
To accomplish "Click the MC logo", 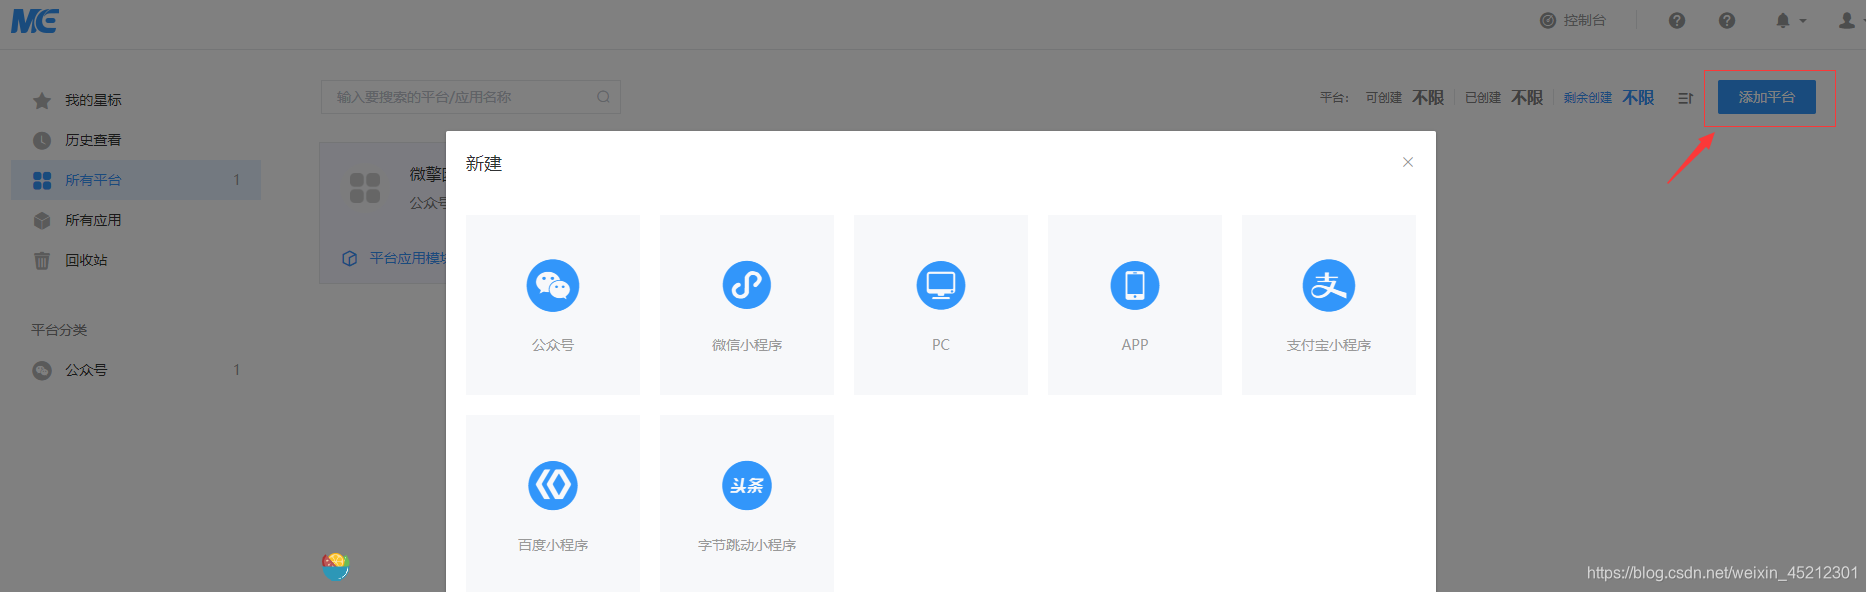I will (35, 21).
